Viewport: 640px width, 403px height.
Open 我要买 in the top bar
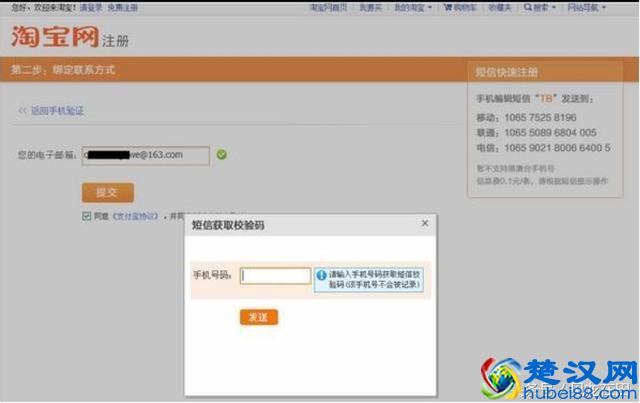point(371,7)
